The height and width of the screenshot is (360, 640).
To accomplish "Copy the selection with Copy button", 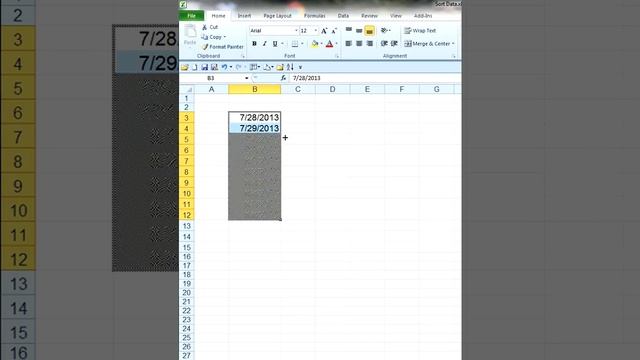I will pyautogui.click(x=212, y=37).
